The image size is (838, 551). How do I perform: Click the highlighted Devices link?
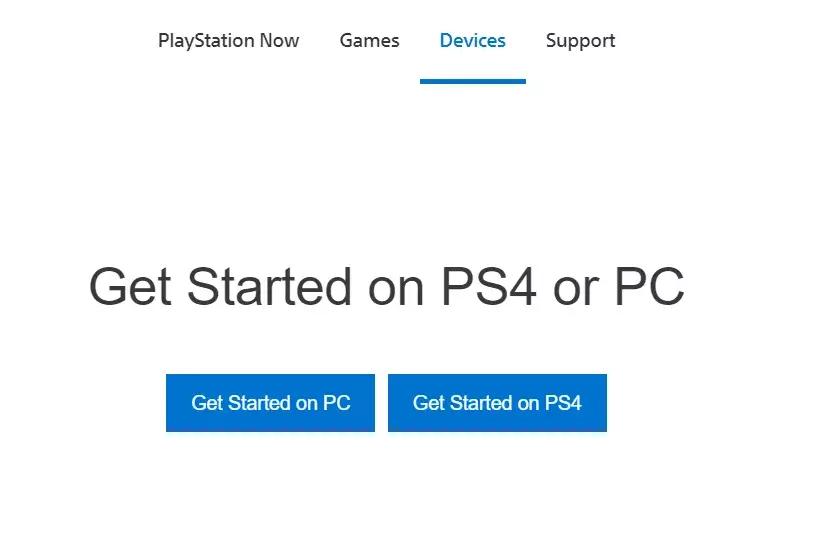tap(472, 41)
